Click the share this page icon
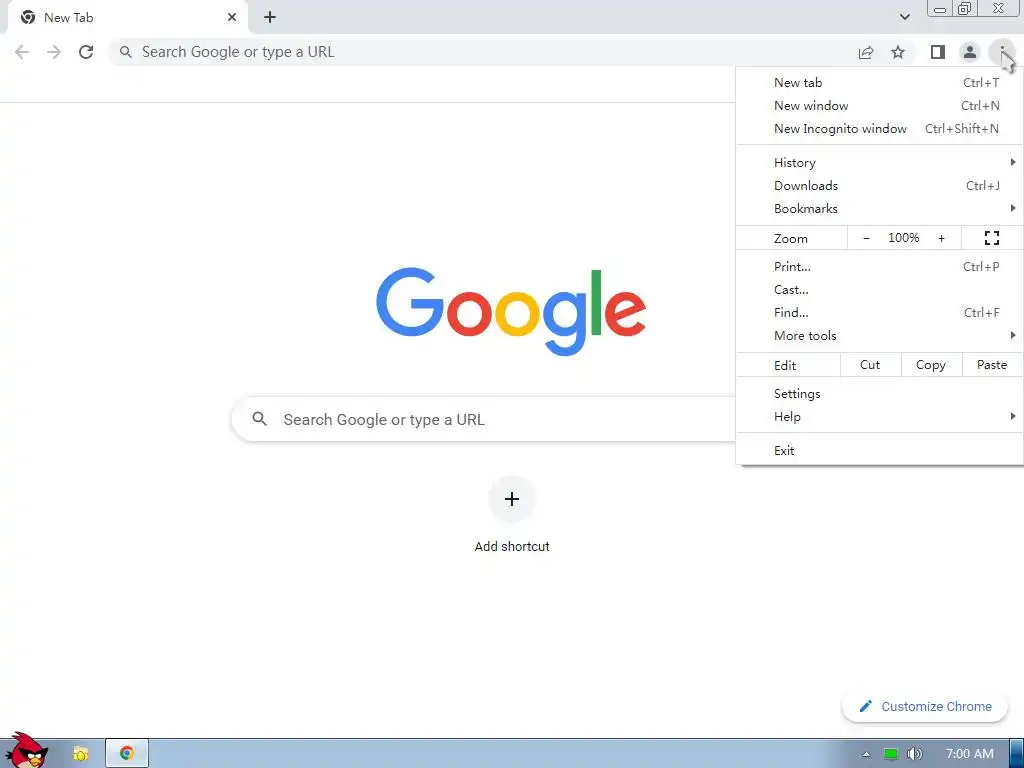This screenshot has height=768, width=1024. 866,52
